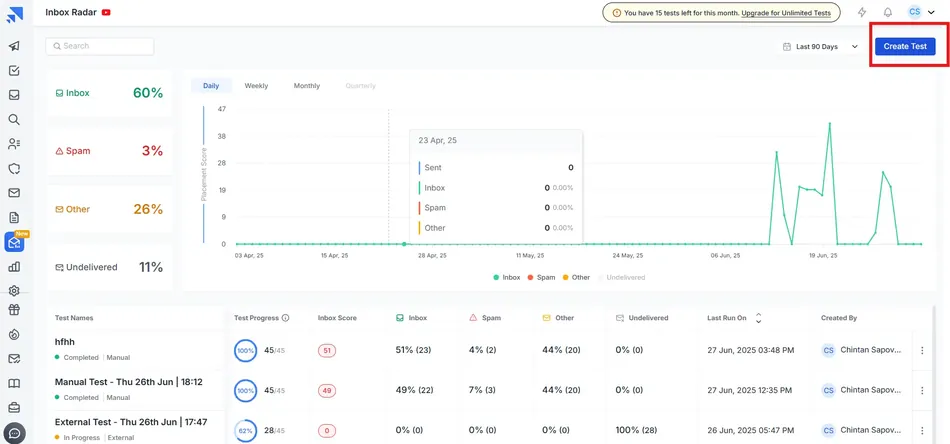Viewport: 950px width, 444px height.
Task: Open the bar chart analytics icon in sidebar
Action: (14, 267)
